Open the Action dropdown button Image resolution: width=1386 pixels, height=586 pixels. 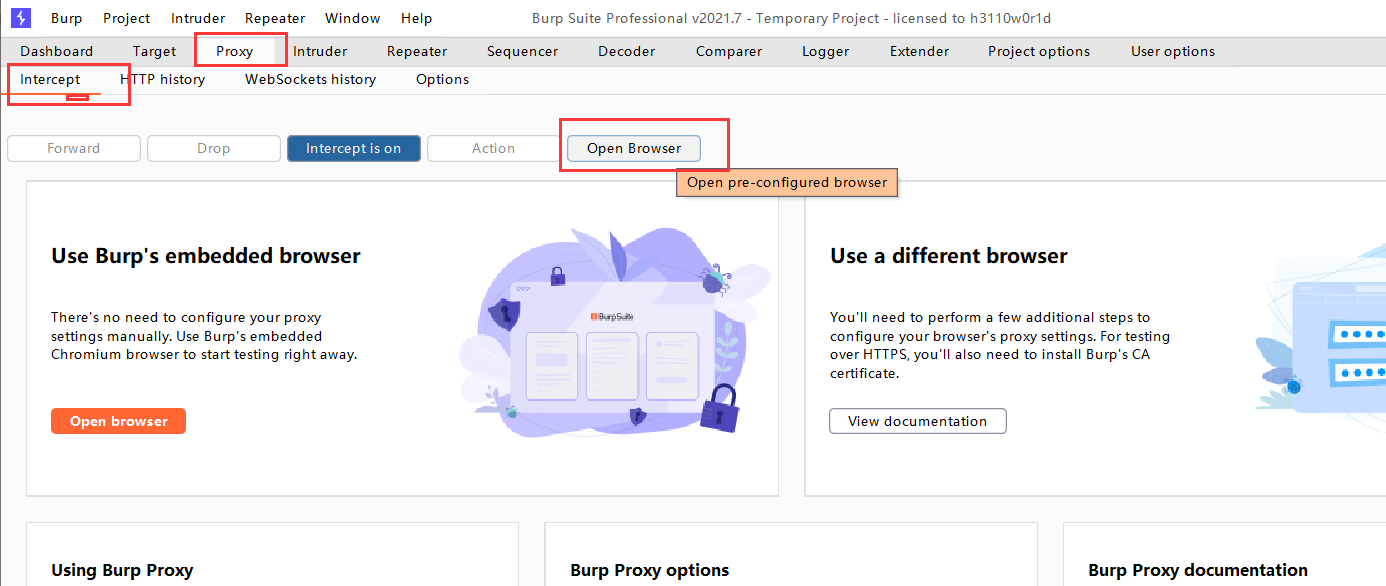(x=494, y=148)
